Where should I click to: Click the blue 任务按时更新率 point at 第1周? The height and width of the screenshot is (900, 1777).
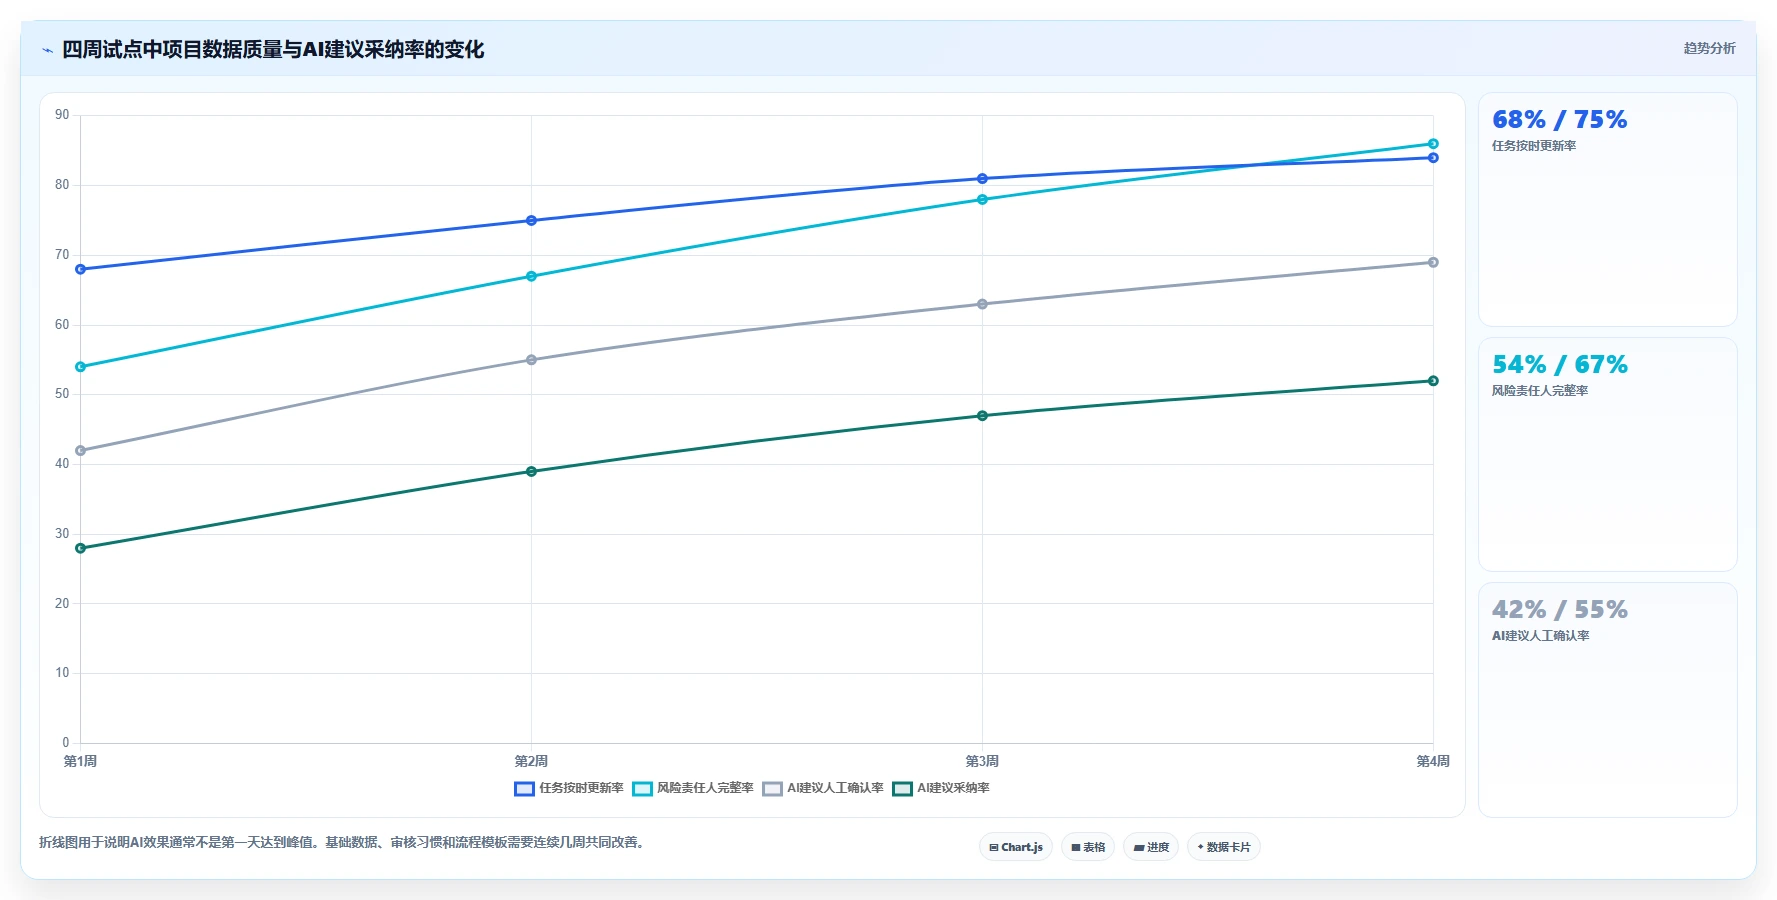coord(81,269)
